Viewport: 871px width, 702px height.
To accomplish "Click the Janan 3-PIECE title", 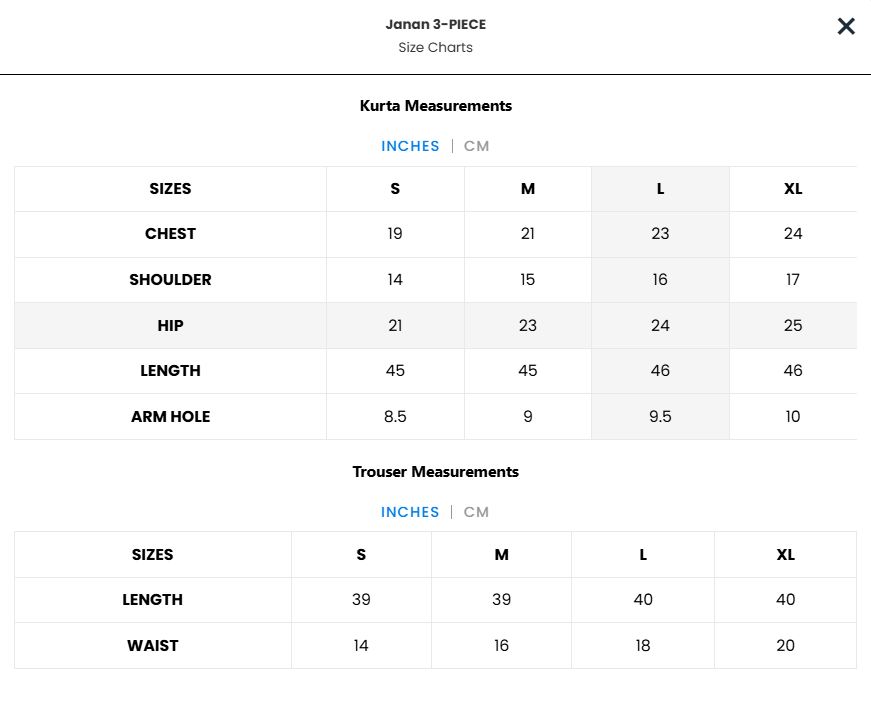I will coord(436,24).
